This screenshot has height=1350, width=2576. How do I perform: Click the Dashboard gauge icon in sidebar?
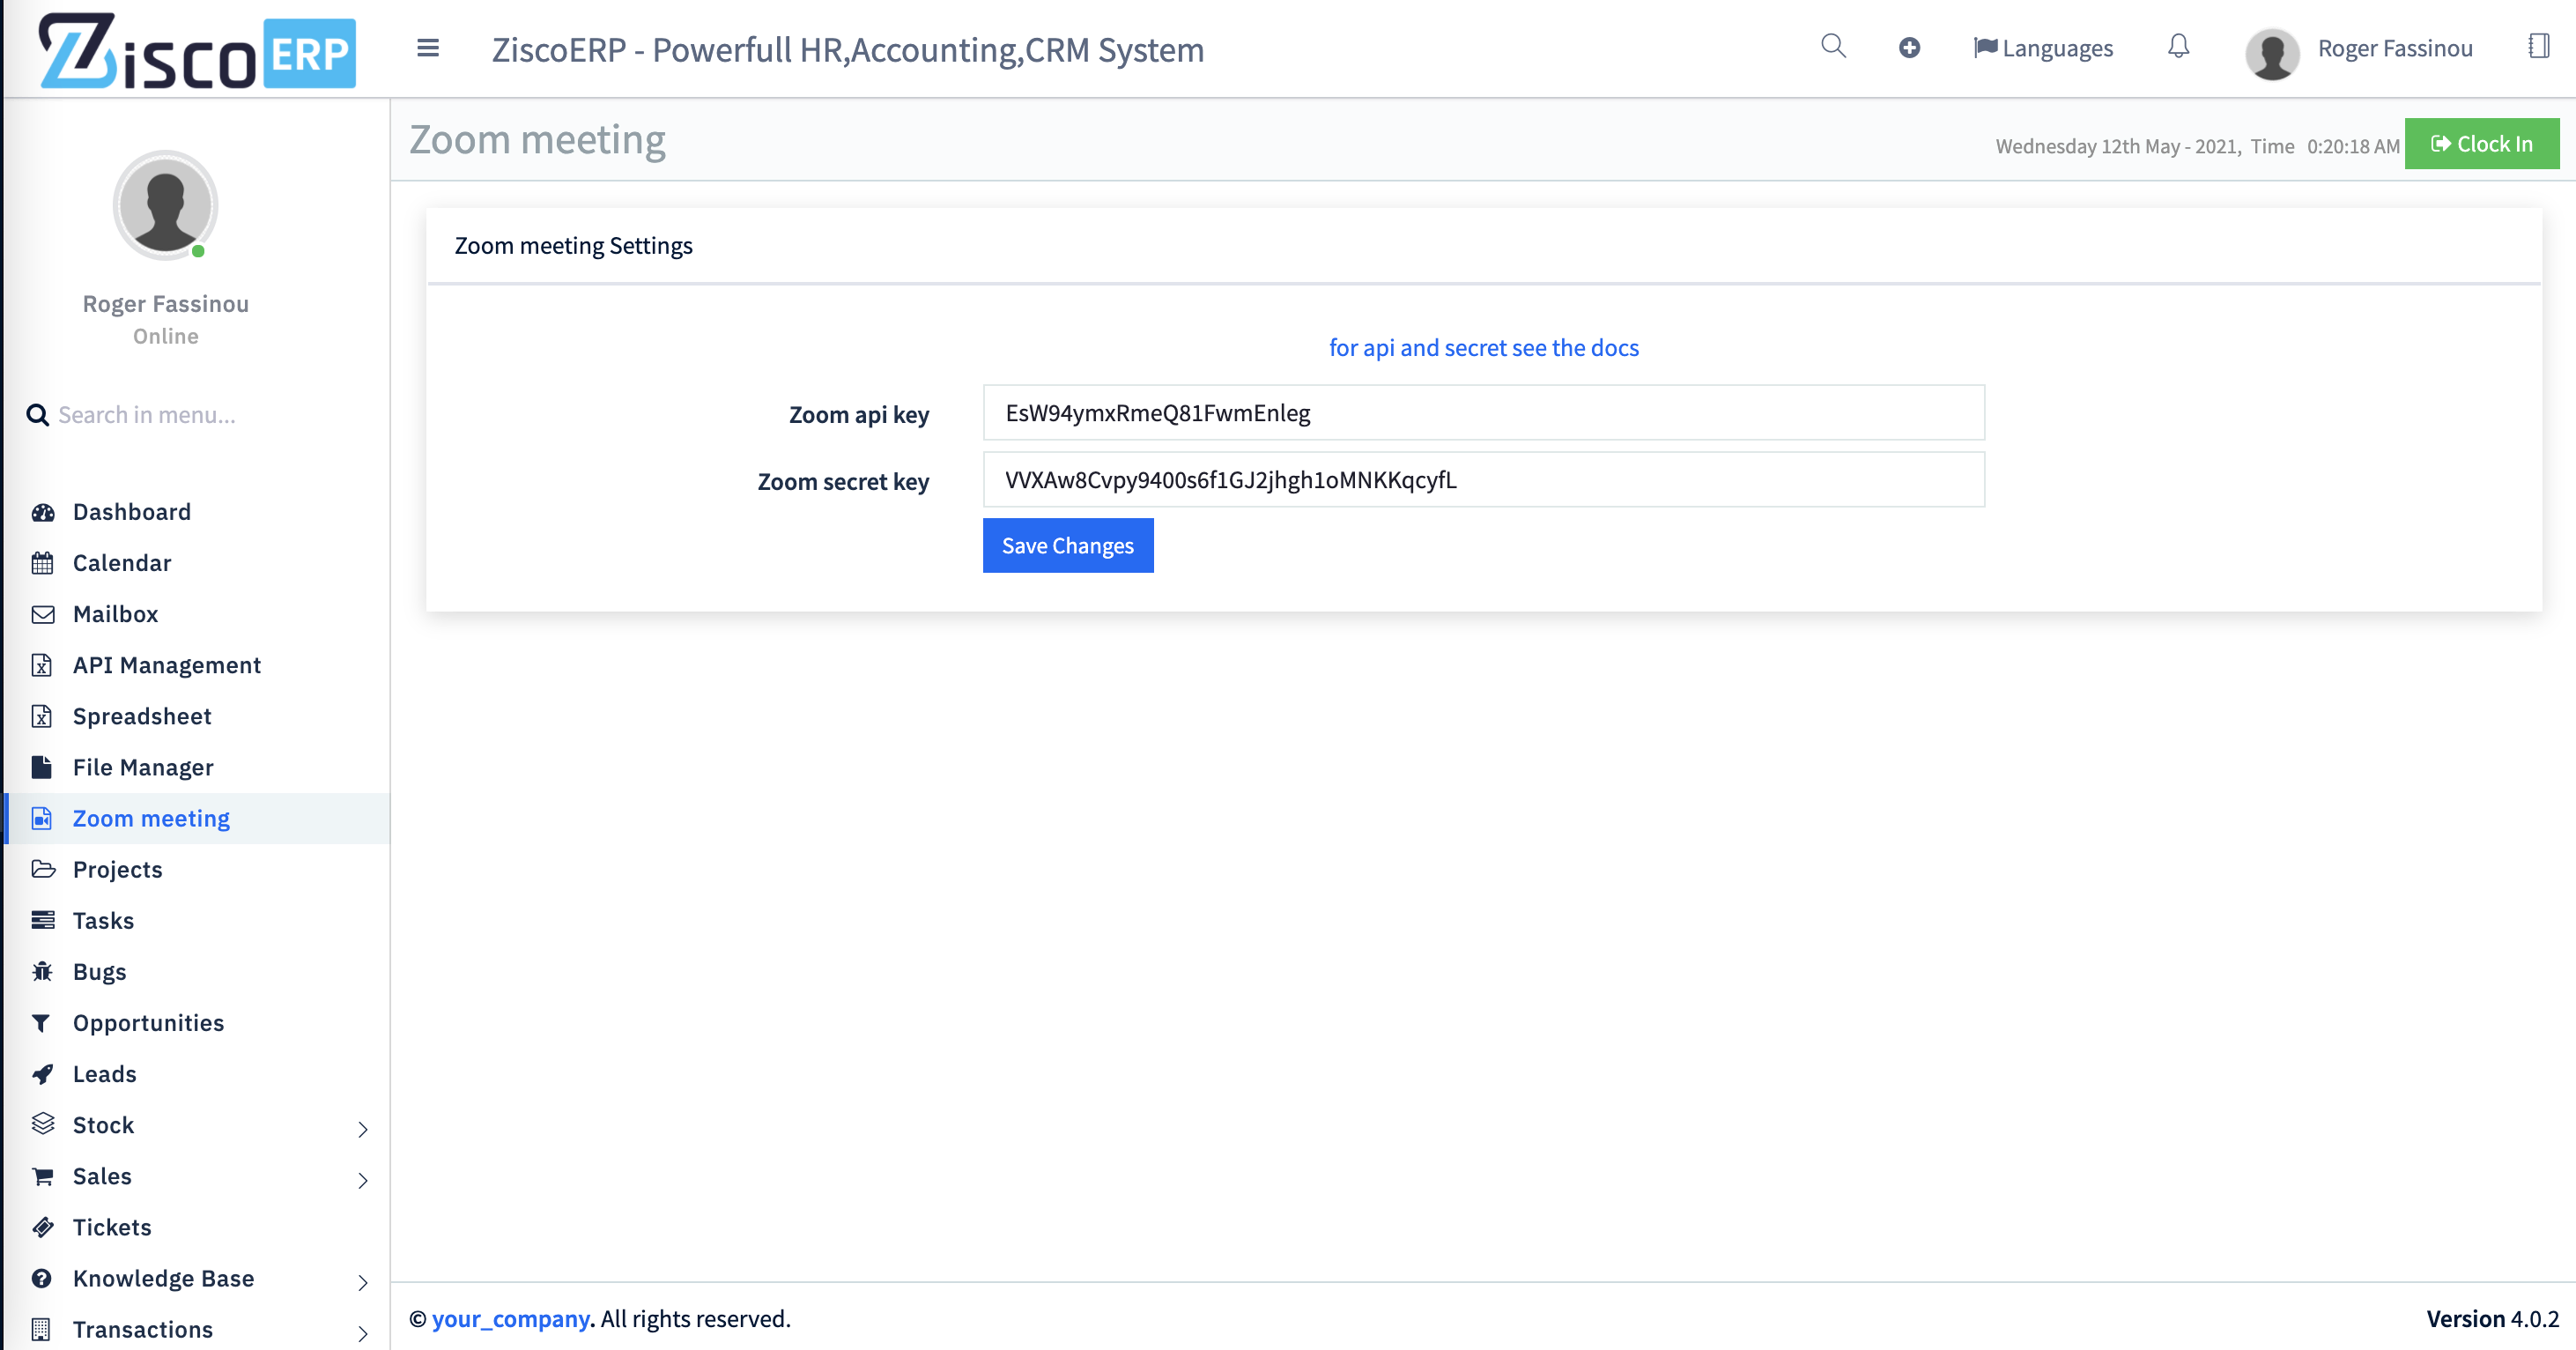click(42, 512)
